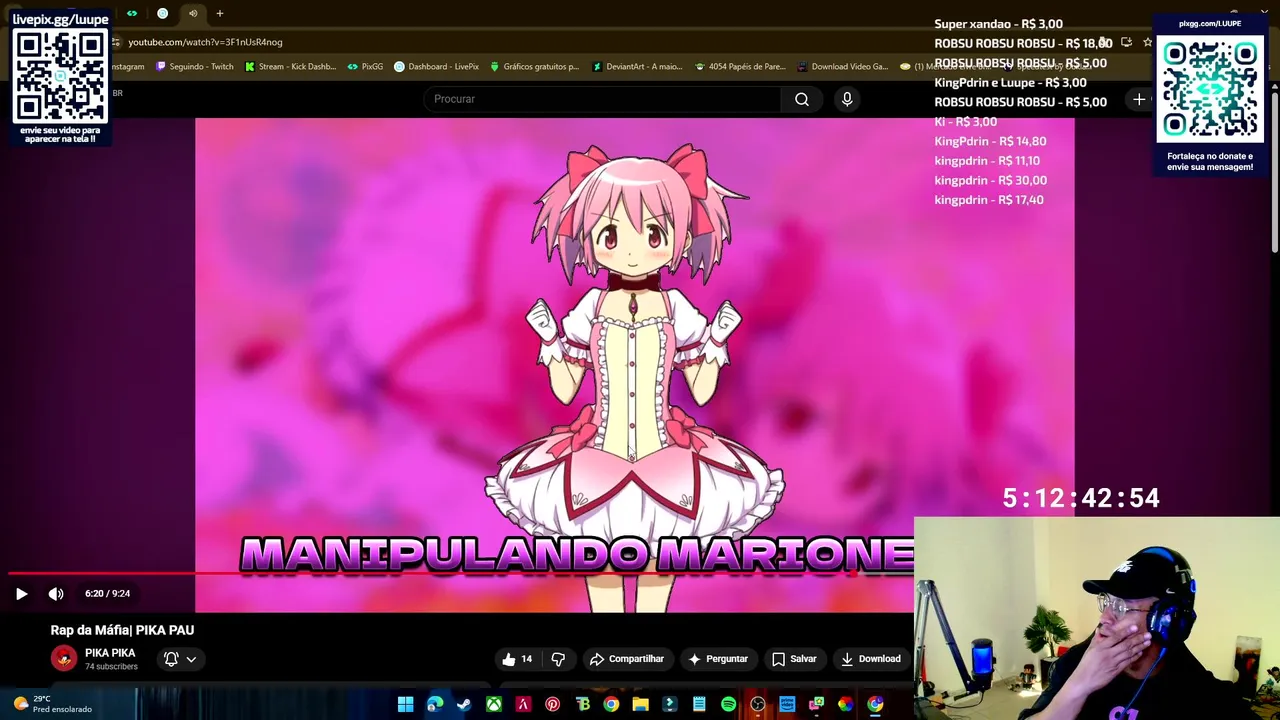Viewport: 1280px width, 720px height.
Task: Switch to the LivePix circle-icon tab
Action: tap(162, 13)
